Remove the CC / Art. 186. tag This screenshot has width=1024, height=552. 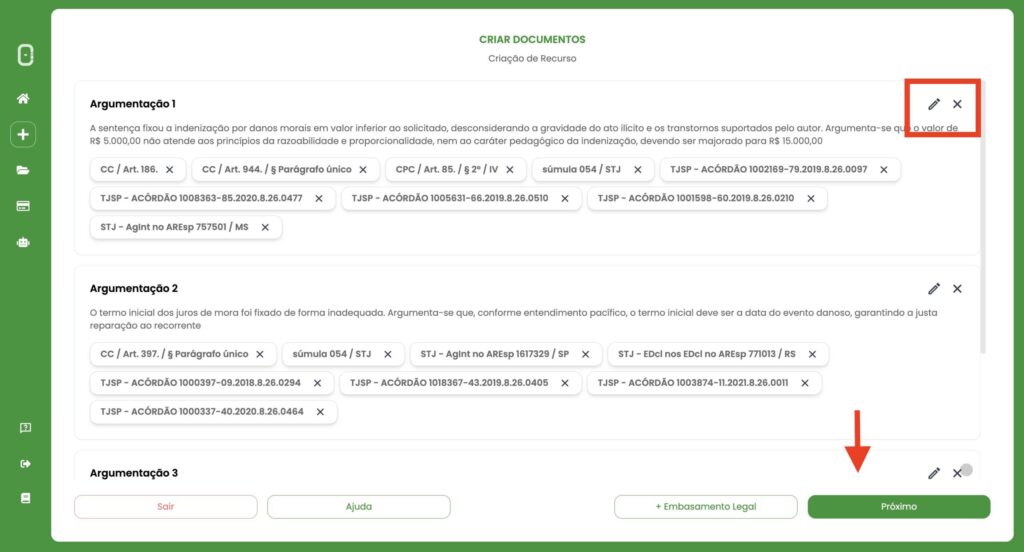point(169,169)
